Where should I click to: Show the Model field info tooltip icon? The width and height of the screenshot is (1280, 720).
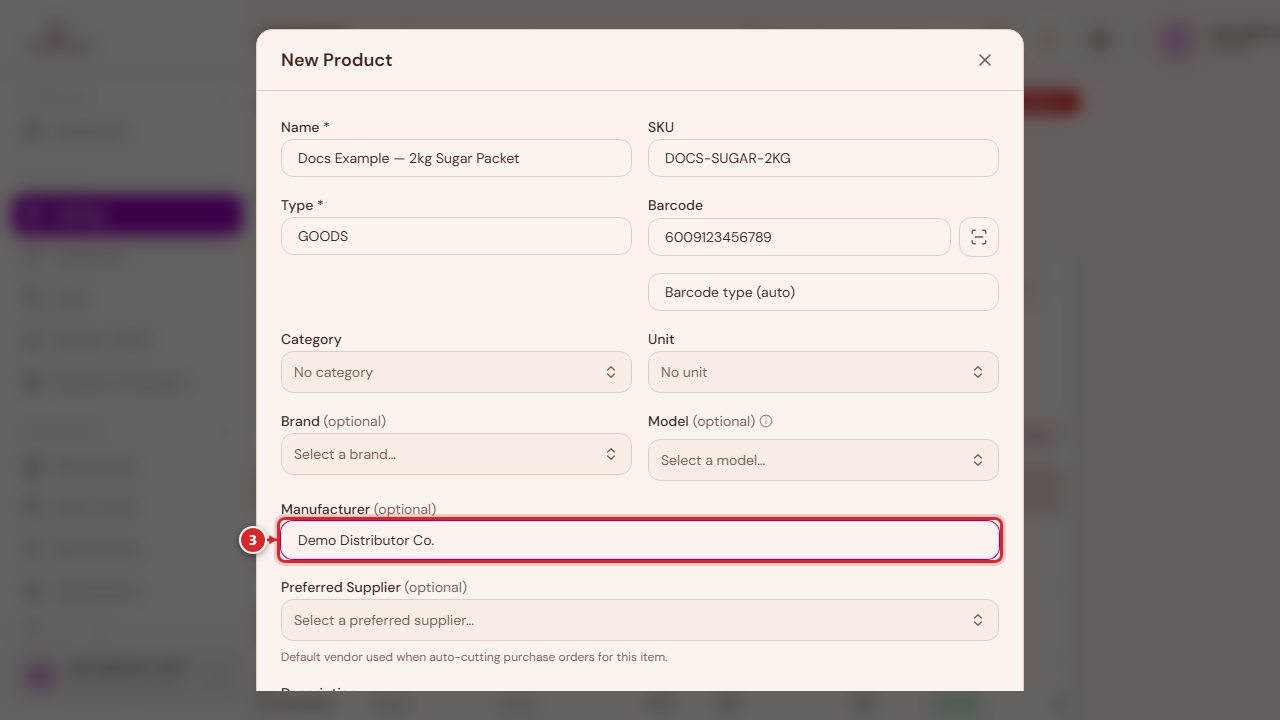pyautogui.click(x=766, y=421)
